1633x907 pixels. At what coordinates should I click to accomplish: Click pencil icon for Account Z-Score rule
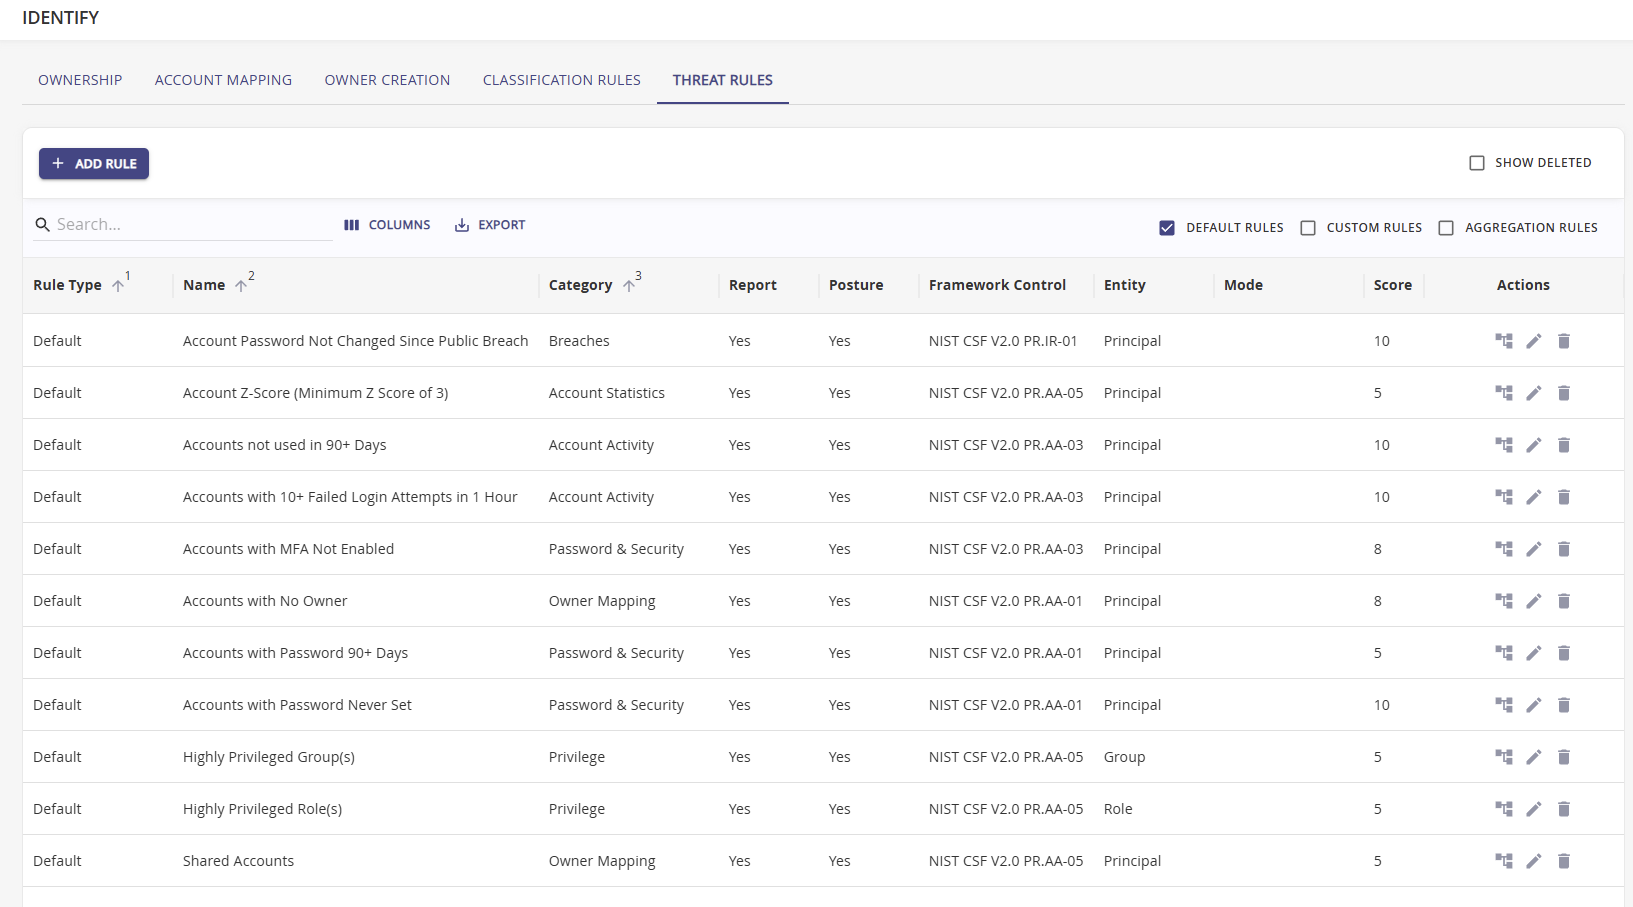click(1533, 393)
